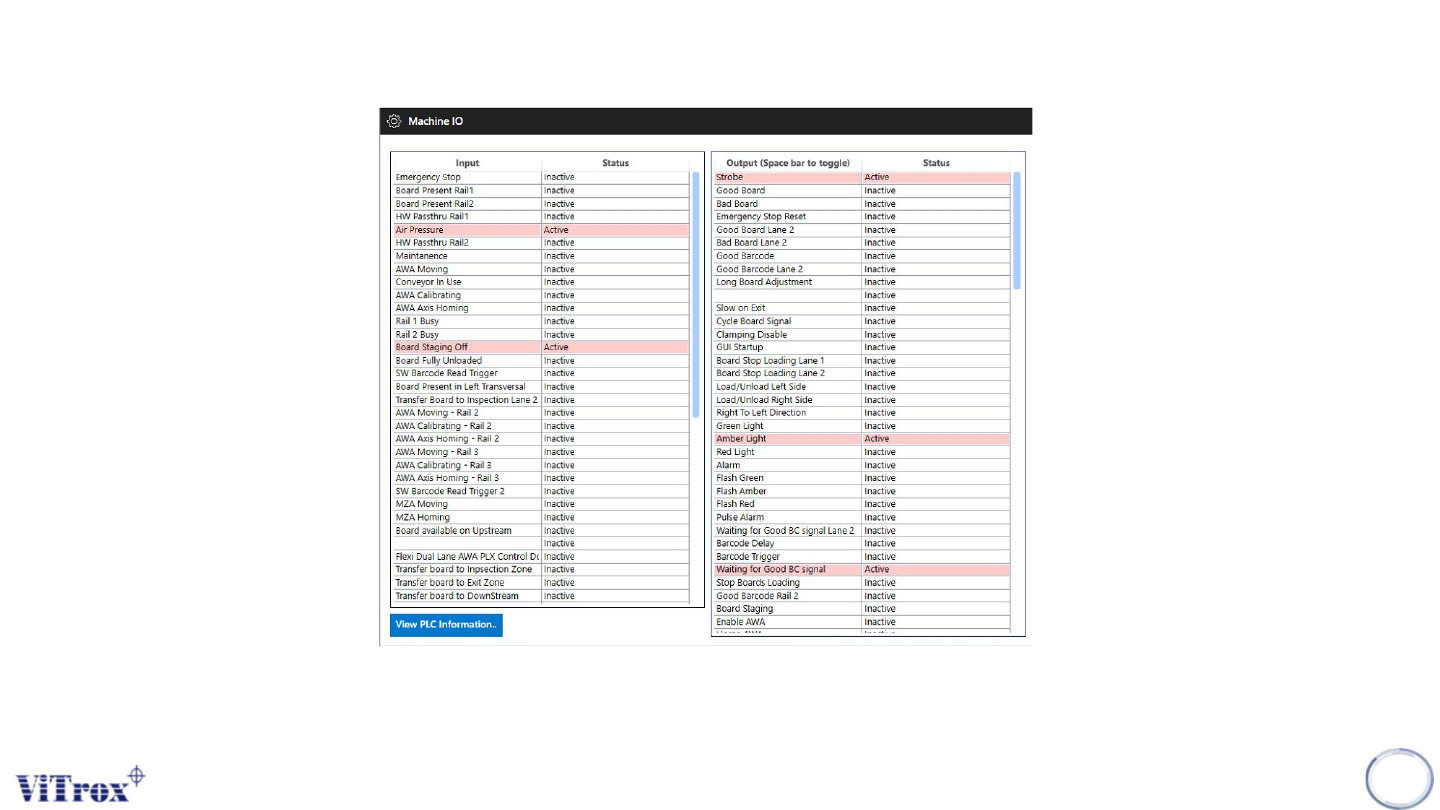This screenshot has width=1440, height=810.
Task: Select the Maintanence input row
Action: click(541, 255)
